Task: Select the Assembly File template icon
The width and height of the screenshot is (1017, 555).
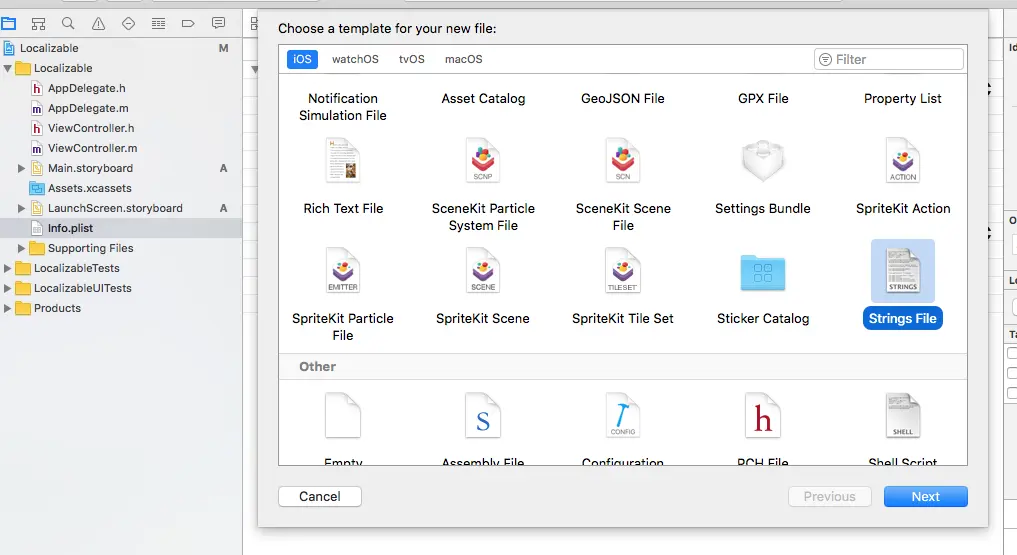Action: click(483, 416)
